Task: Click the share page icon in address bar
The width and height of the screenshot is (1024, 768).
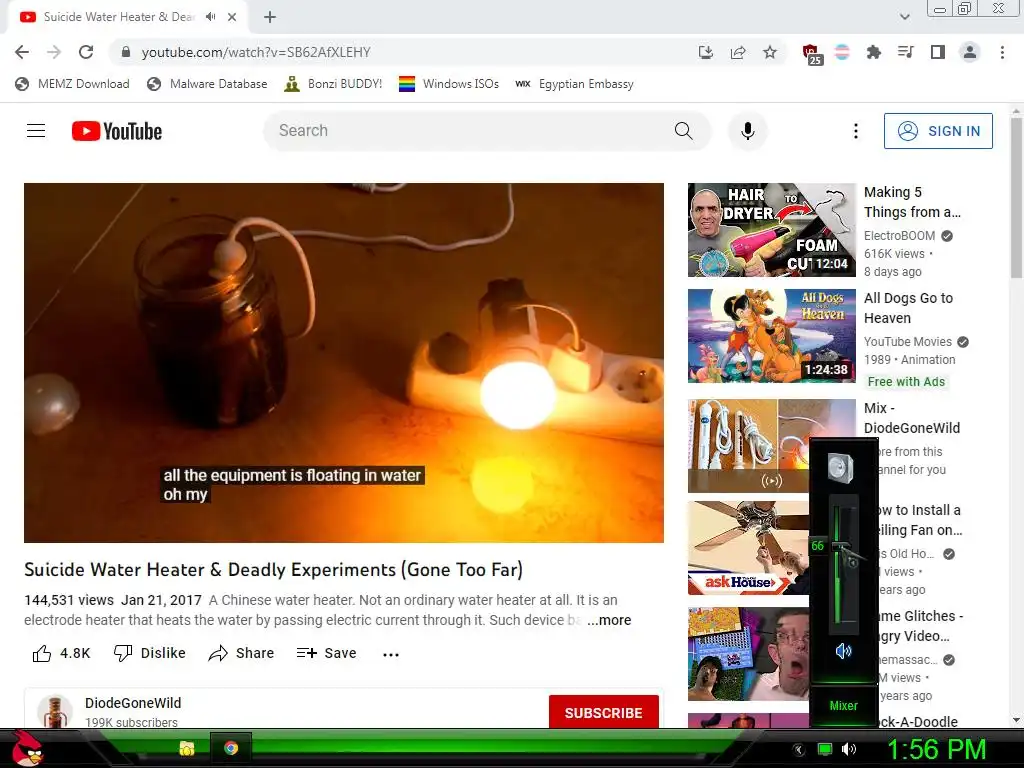Action: coord(738,52)
